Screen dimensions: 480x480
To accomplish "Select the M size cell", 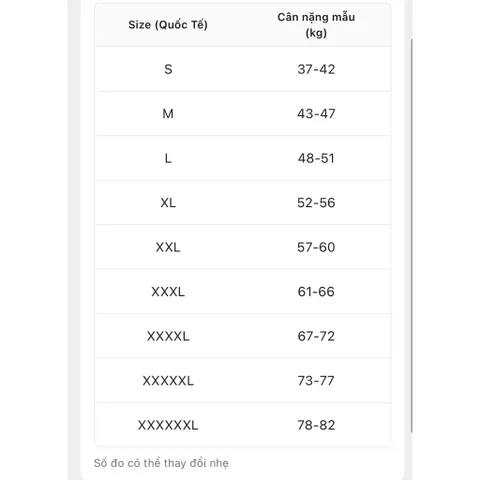I will click(168, 114).
